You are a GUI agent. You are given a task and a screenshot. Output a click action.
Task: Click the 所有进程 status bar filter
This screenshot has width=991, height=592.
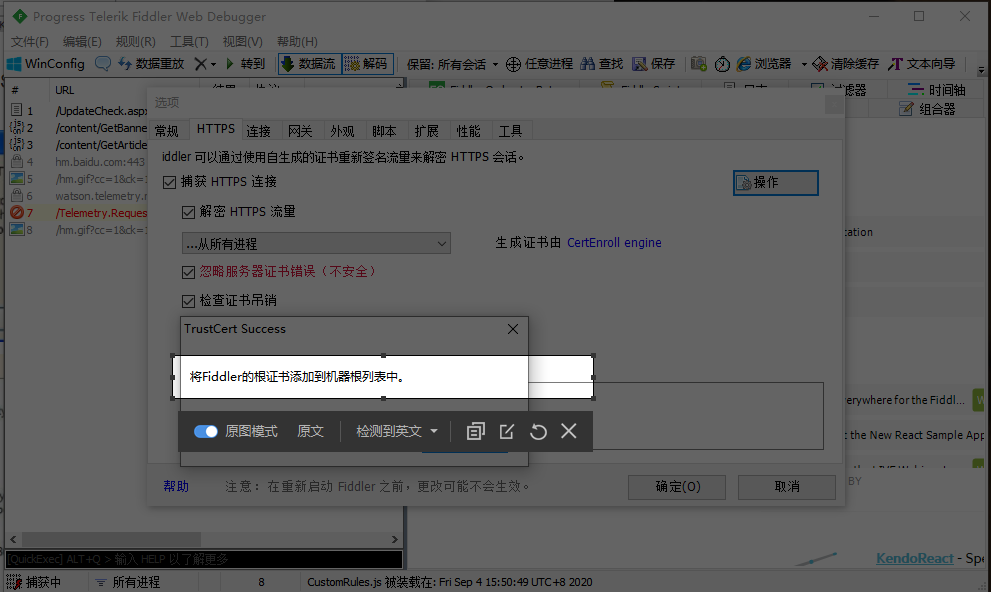pyautogui.click(x=127, y=582)
